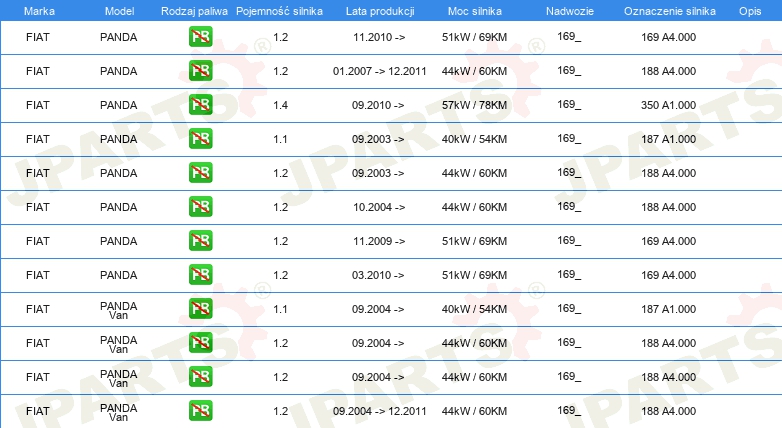The image size is (782, 428).
Task: Click the petrol fuel icon in the 11.2010 row
Action: (200, 37)
